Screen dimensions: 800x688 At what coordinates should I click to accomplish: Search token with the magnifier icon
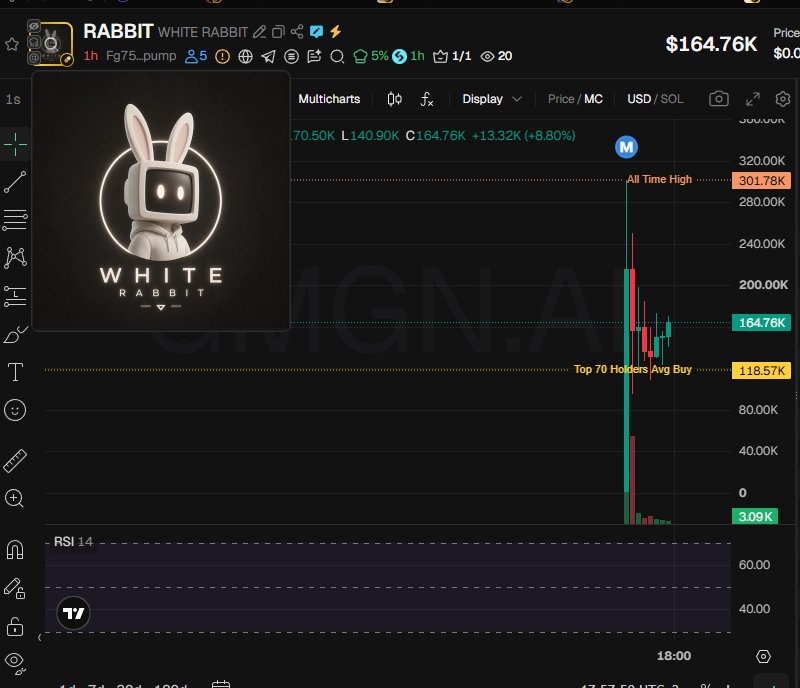tap(337, 56)
